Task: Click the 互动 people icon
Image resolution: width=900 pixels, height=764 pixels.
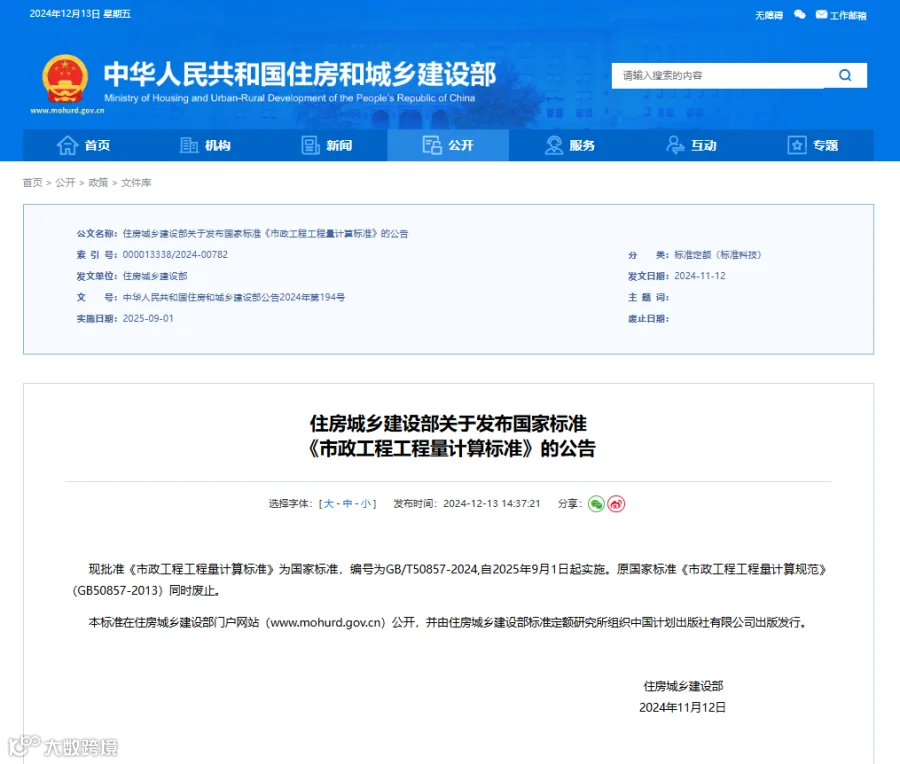Action: pos(675,145)
